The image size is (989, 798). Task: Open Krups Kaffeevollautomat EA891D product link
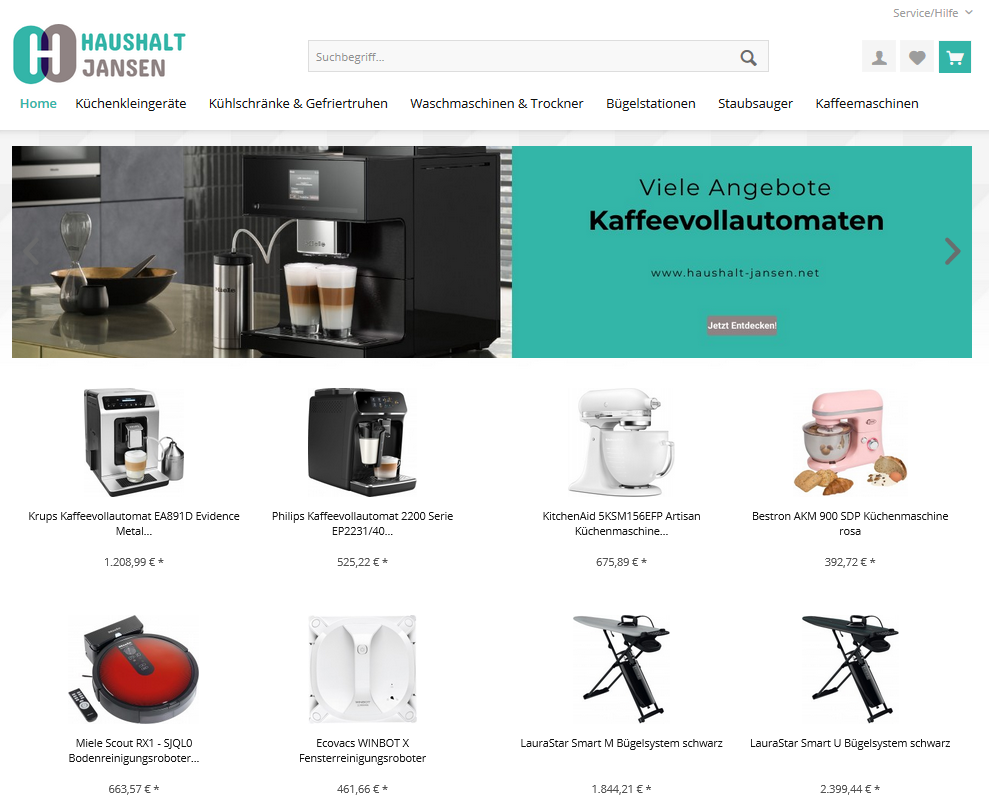(x=134, y=524)
